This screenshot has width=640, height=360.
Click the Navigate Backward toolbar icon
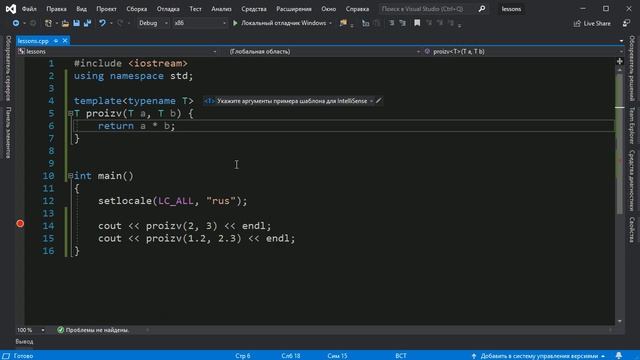[x=16, y=23]
